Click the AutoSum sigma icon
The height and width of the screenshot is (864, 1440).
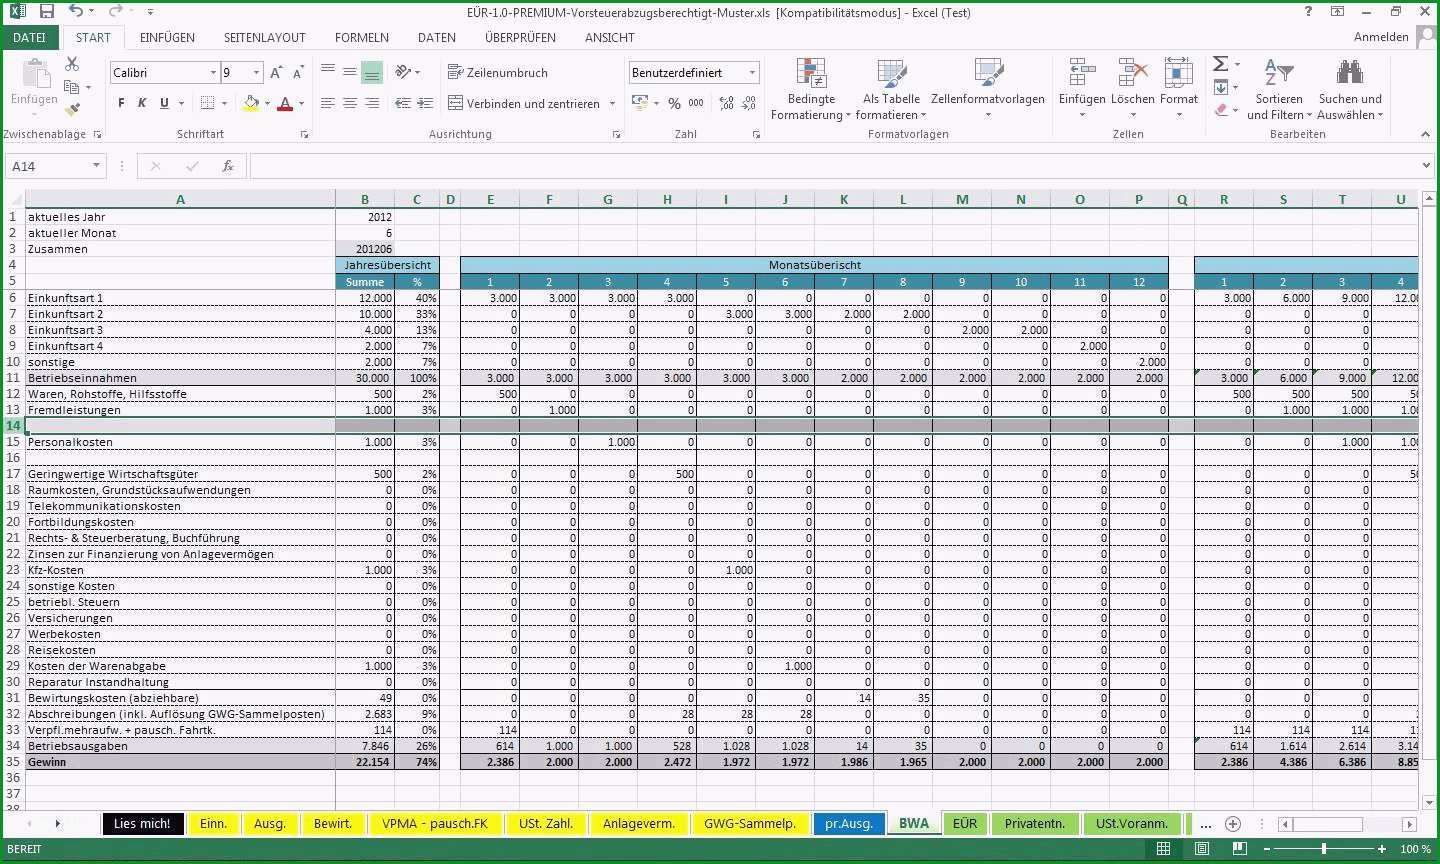[x=1220, y=64]
